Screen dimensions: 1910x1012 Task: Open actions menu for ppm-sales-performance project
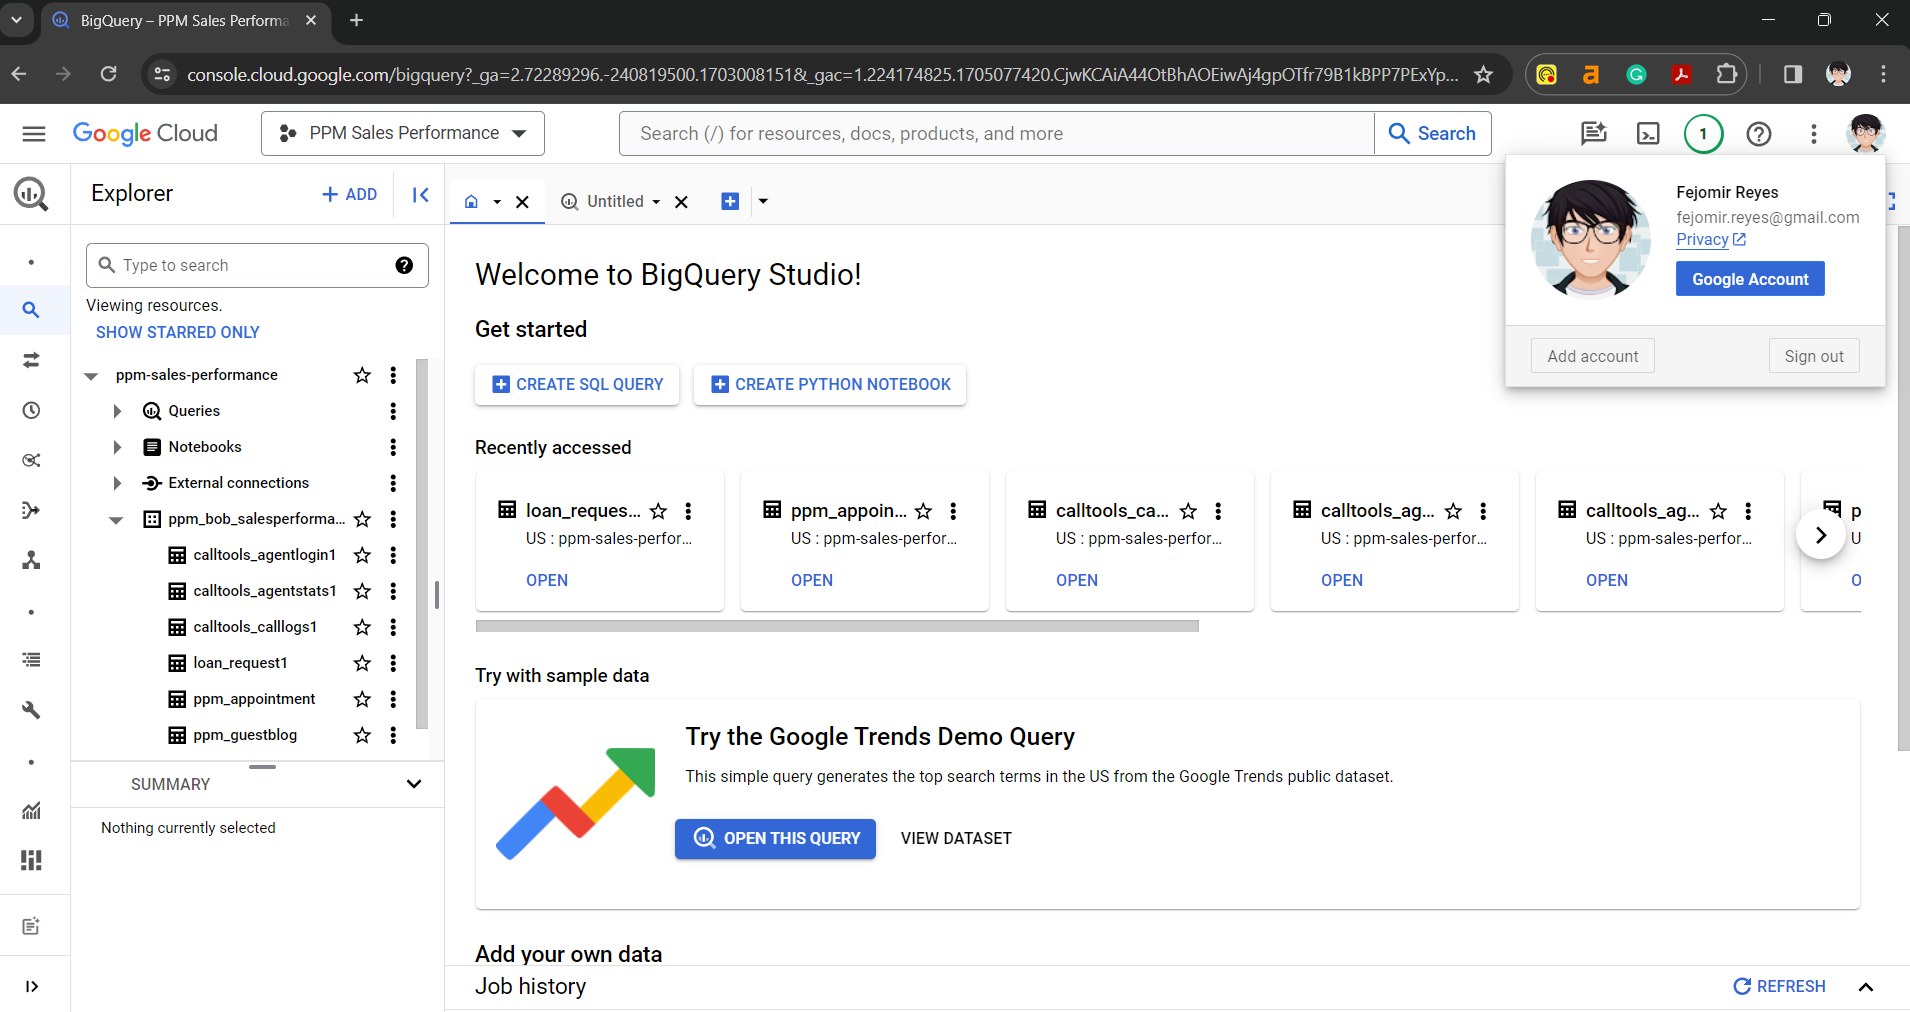pyautogui.click(x=393, y=375)
